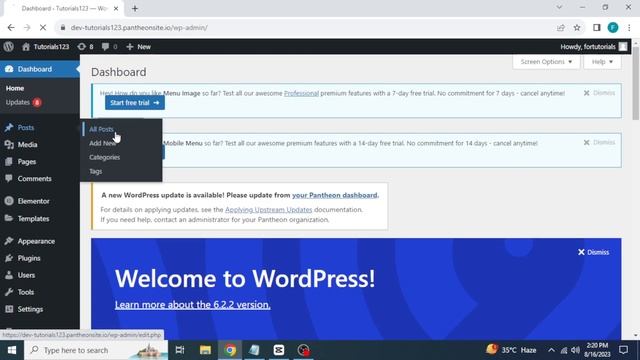Open Media library icon in sidebar
The height and width of the screenshot is (360, 640).
9,144
